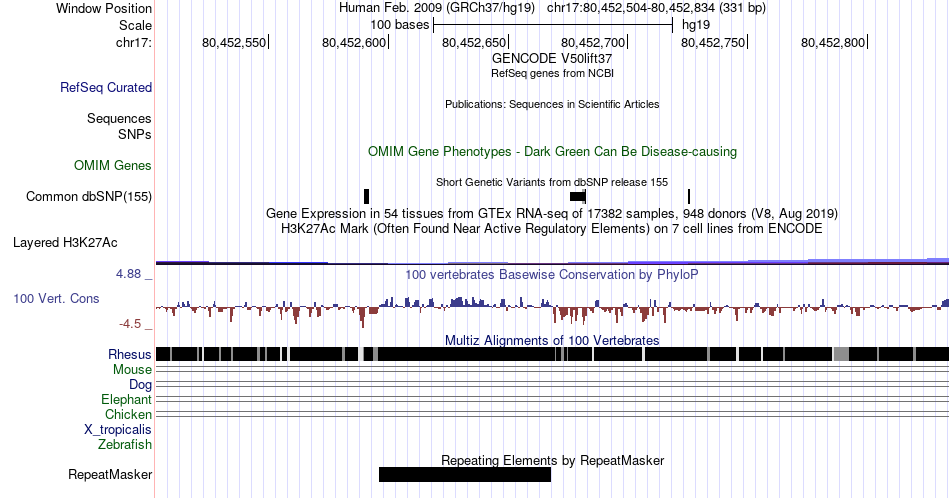Image resolution: width=950 pixels, height=498 pixels.
Task: Click the Sequences track label
Action: coord(119,119)
